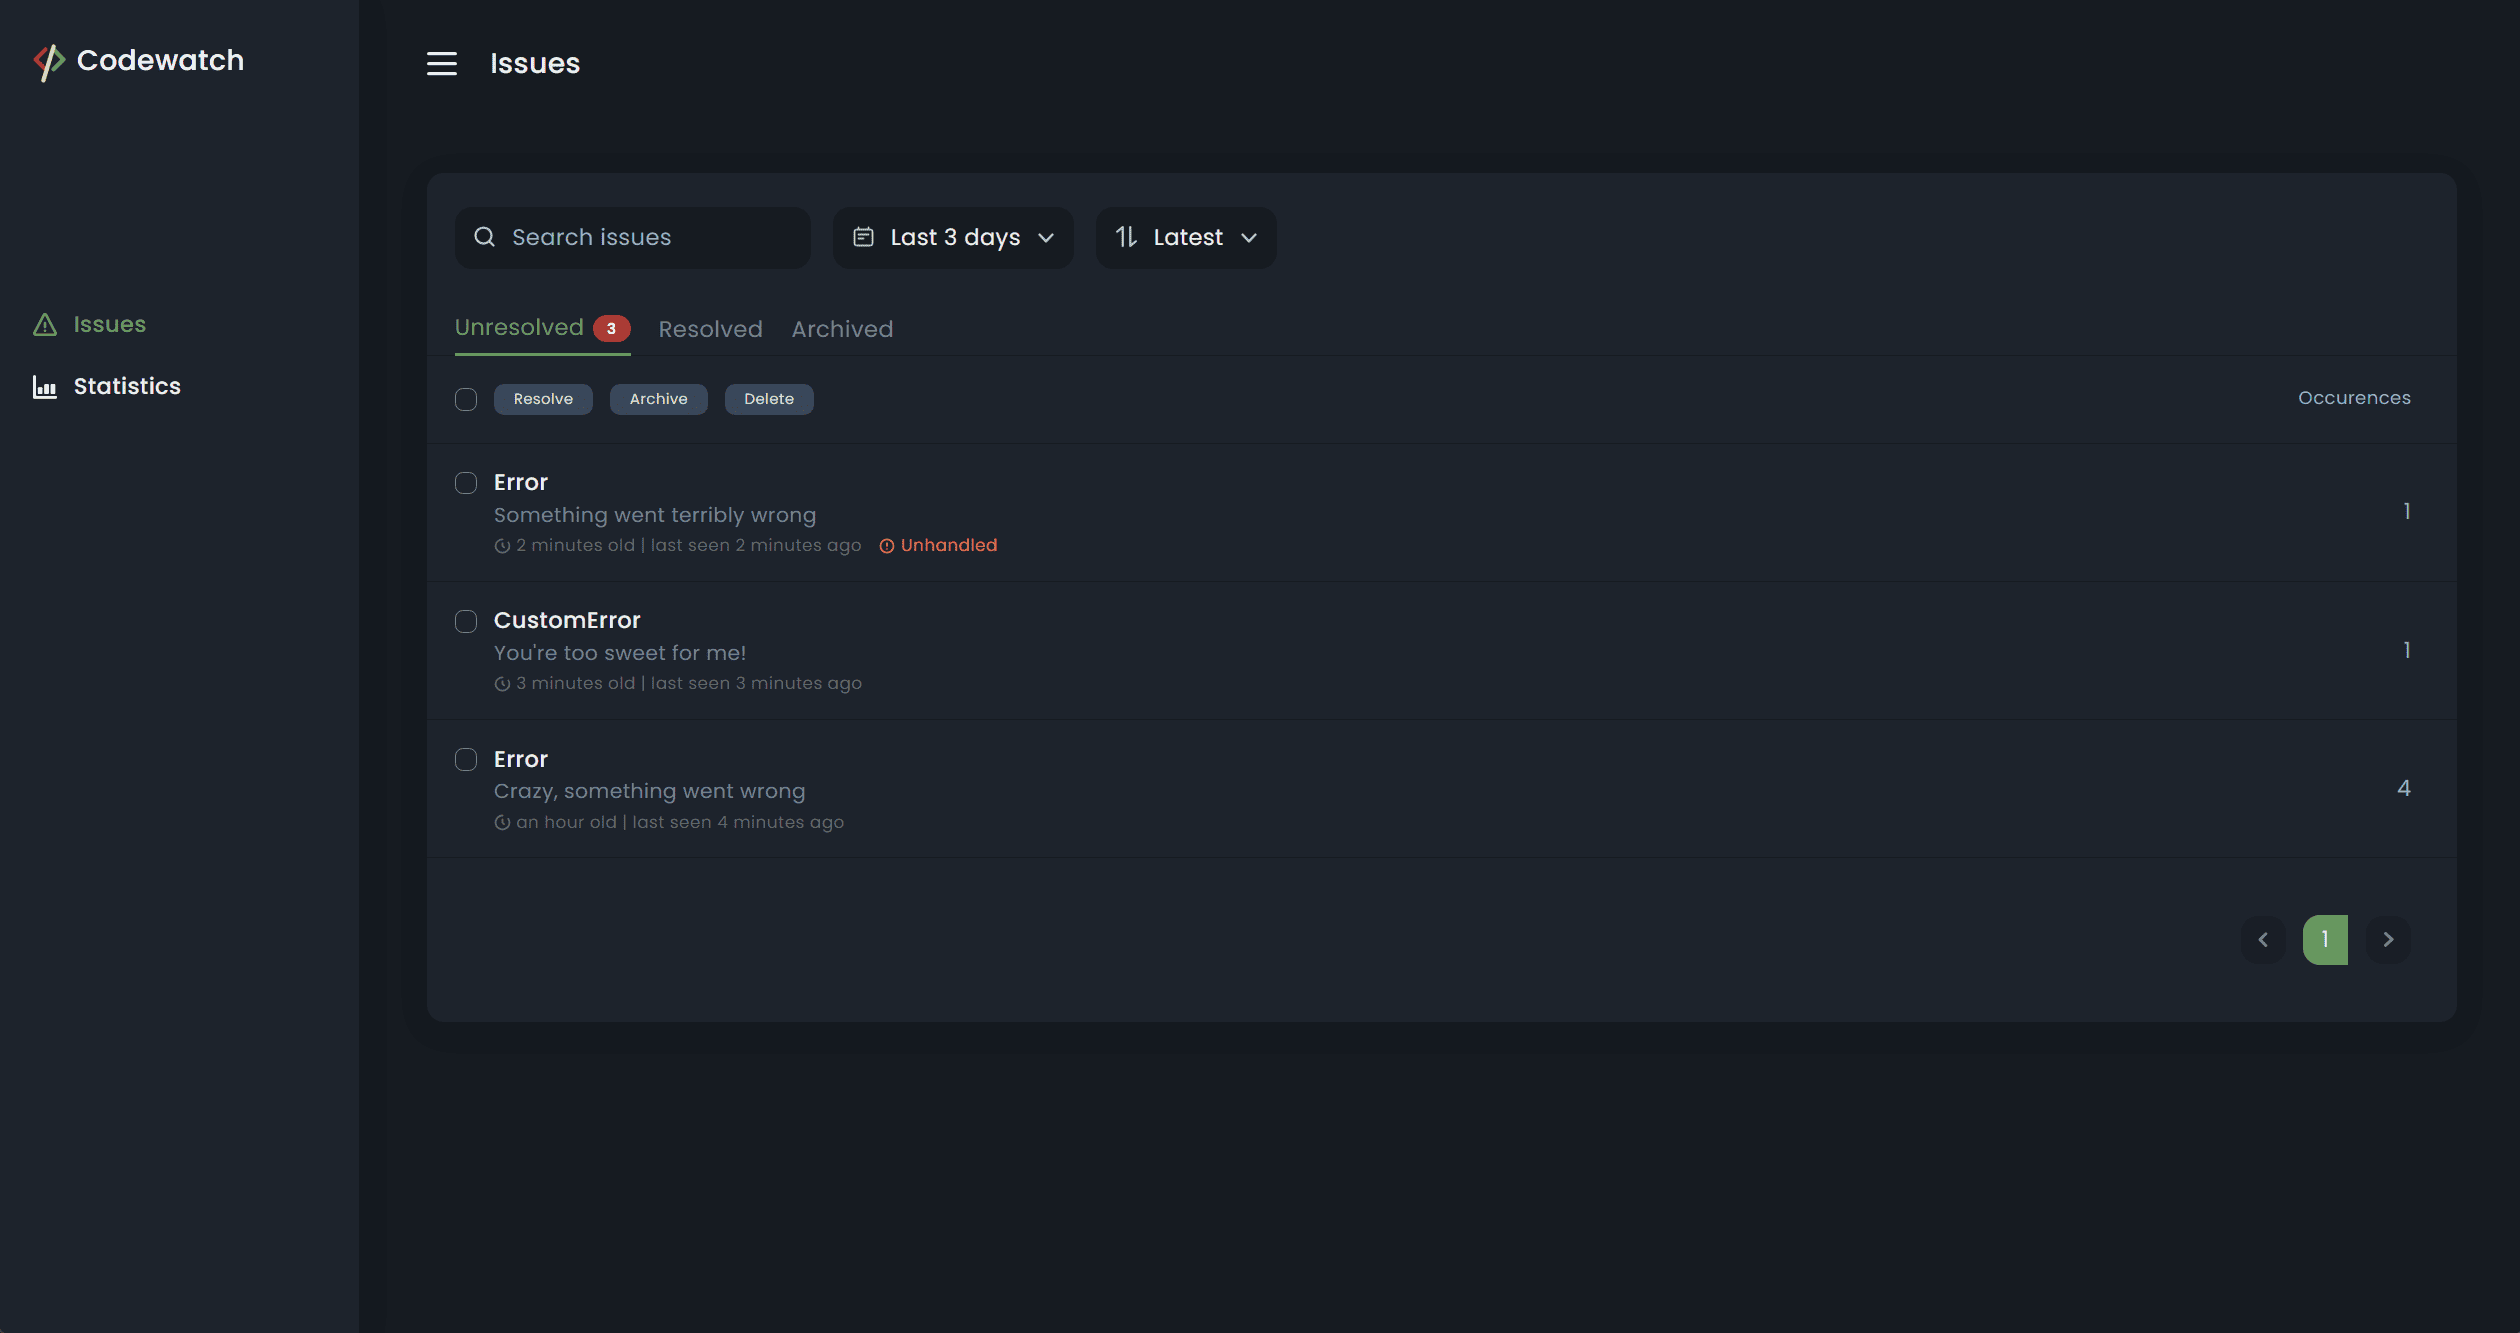Open 'Crazy, something went wrong' issue

pos(521,760)
